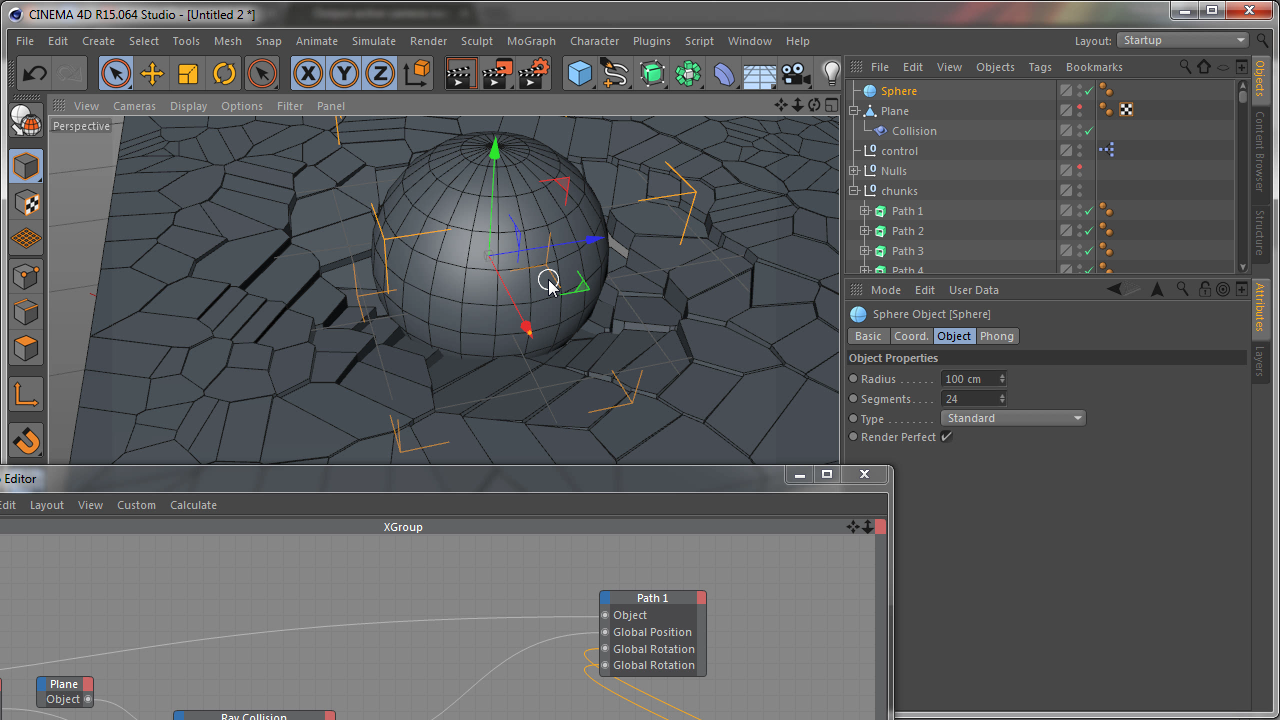Screen dimensions: 1280x720
Task: Open the Character menu
Action: coord(594,41)
